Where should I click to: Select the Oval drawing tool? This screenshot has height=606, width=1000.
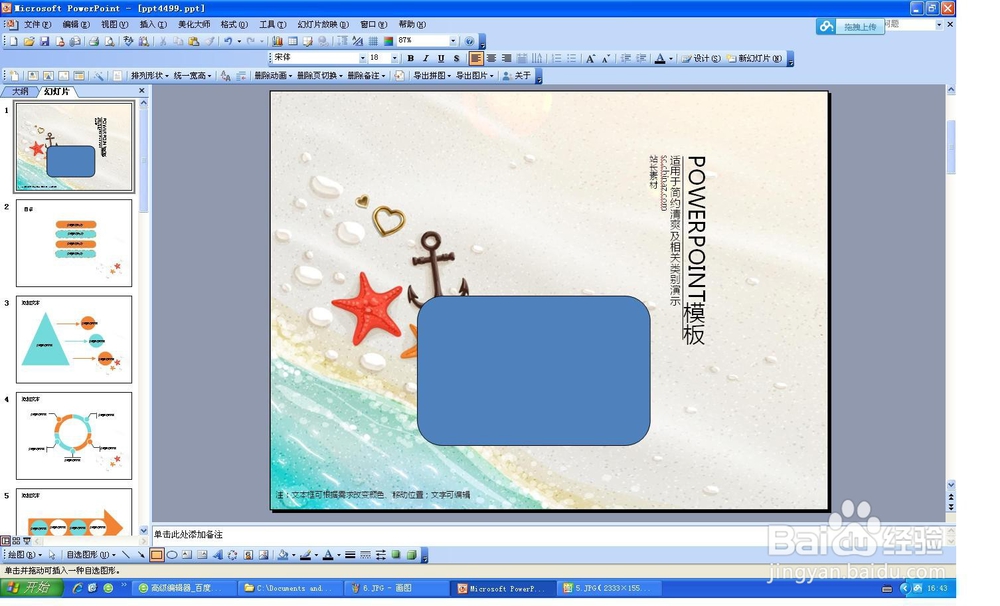click(x=172, y=555)
